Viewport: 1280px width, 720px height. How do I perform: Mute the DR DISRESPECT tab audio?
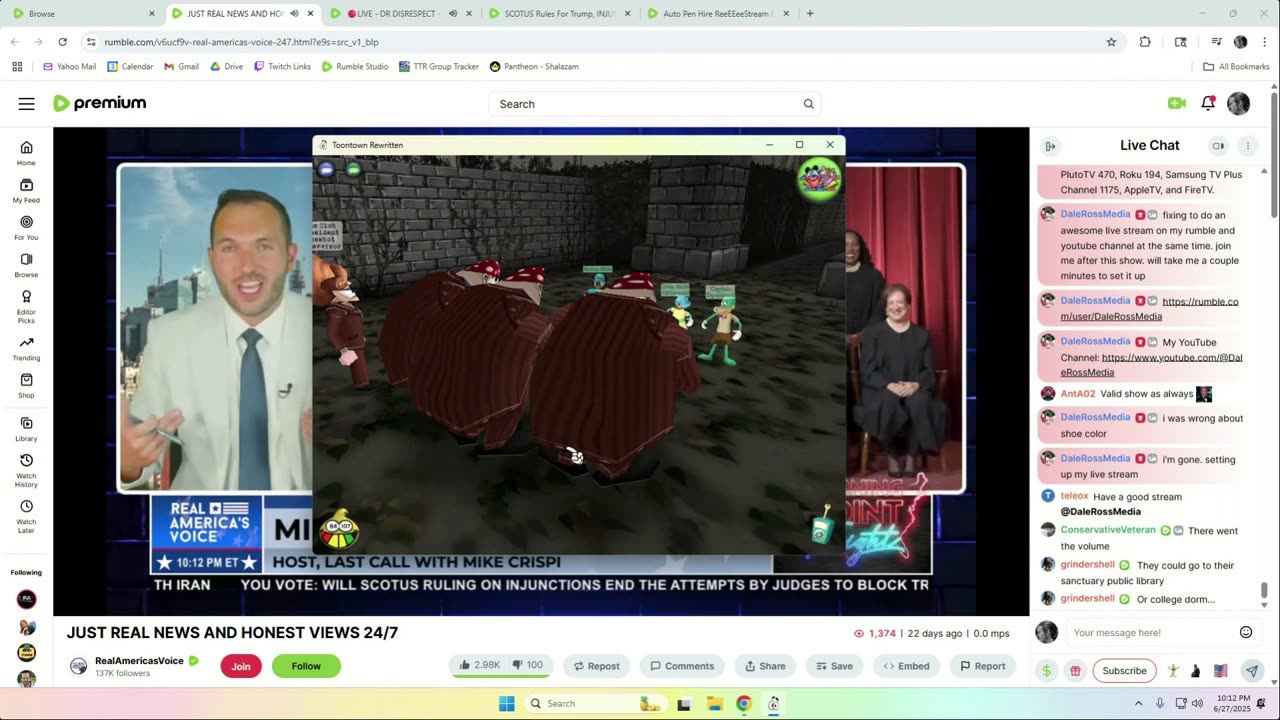click(x=452, y=14)
